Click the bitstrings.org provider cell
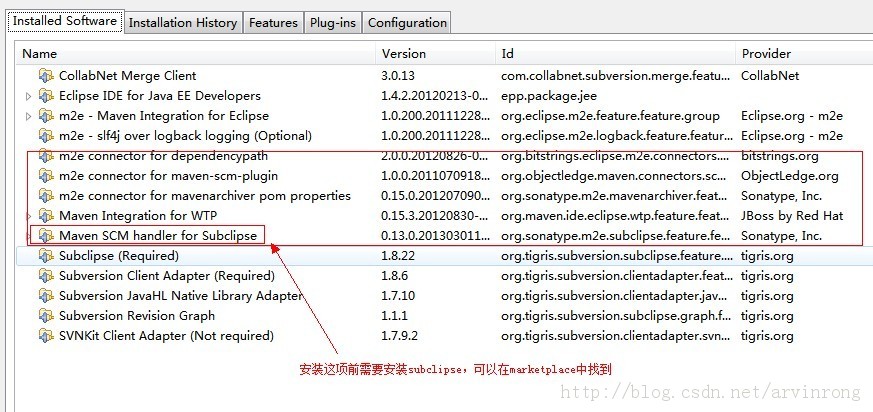 click(x=779, y=156)
